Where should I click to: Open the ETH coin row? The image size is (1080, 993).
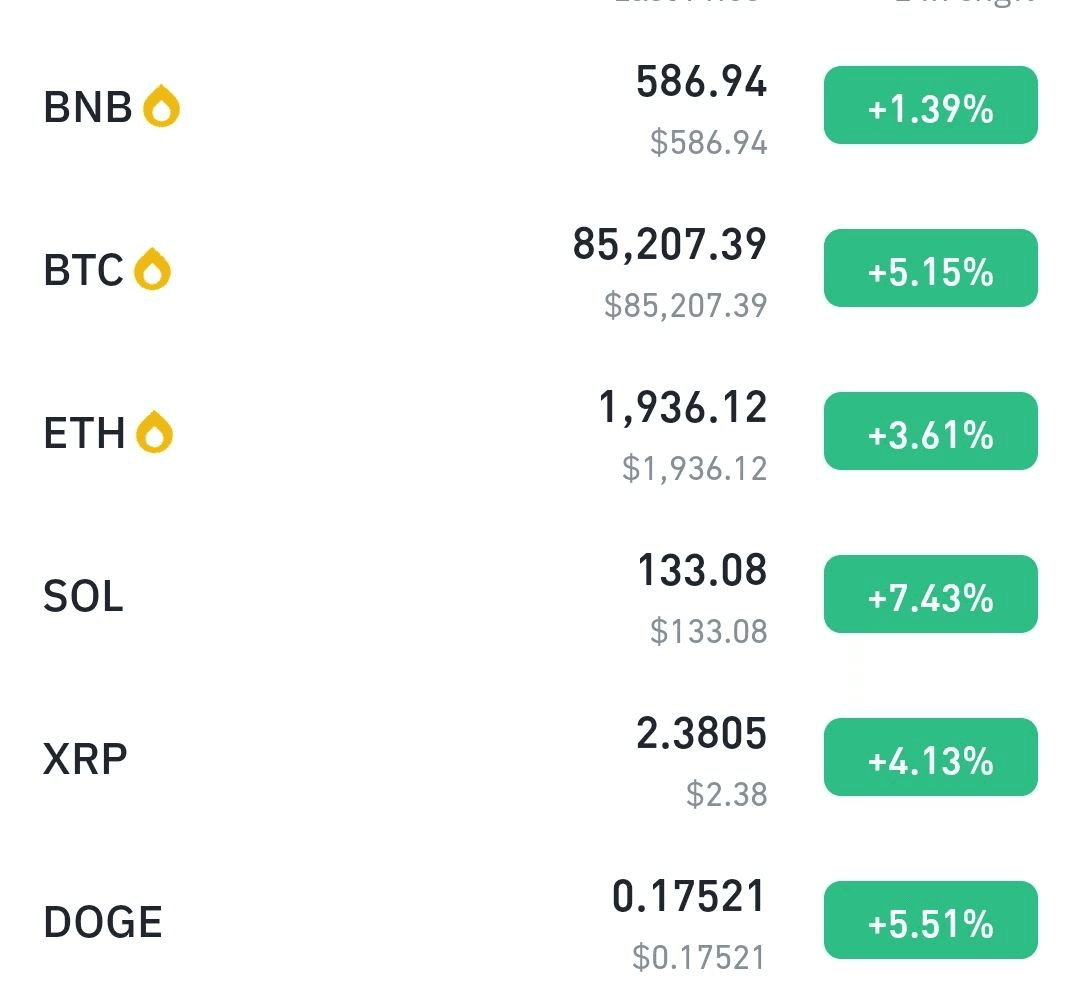(540, 432)
